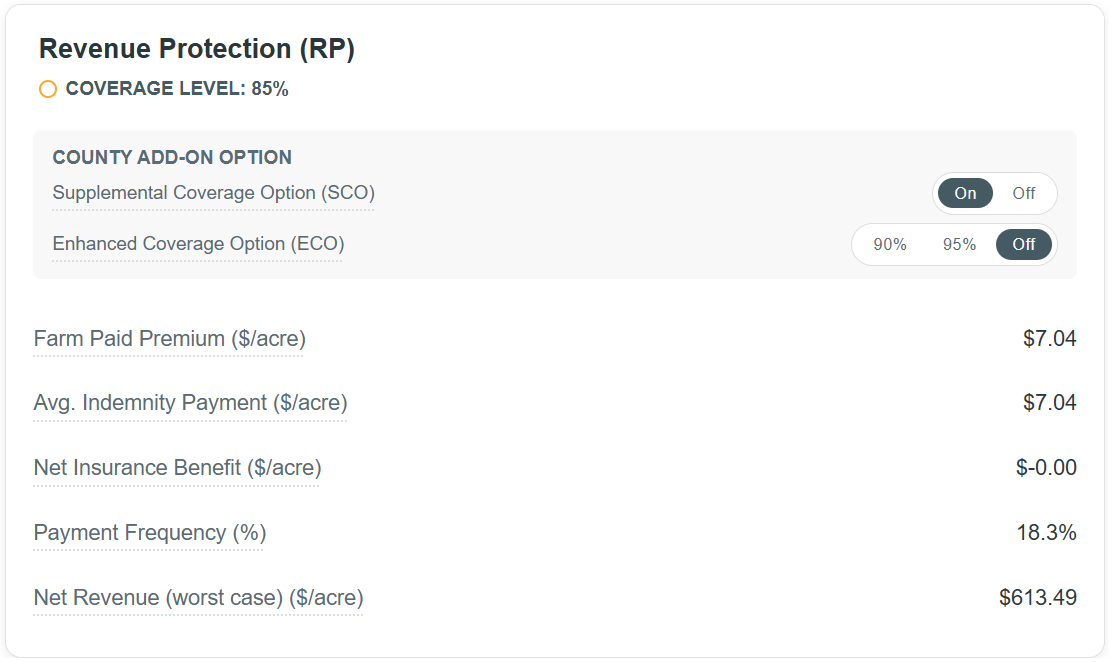Turn Enhanced Coverage Option Off
This screenshot has width=1109, height=662.
point(1023,244)
